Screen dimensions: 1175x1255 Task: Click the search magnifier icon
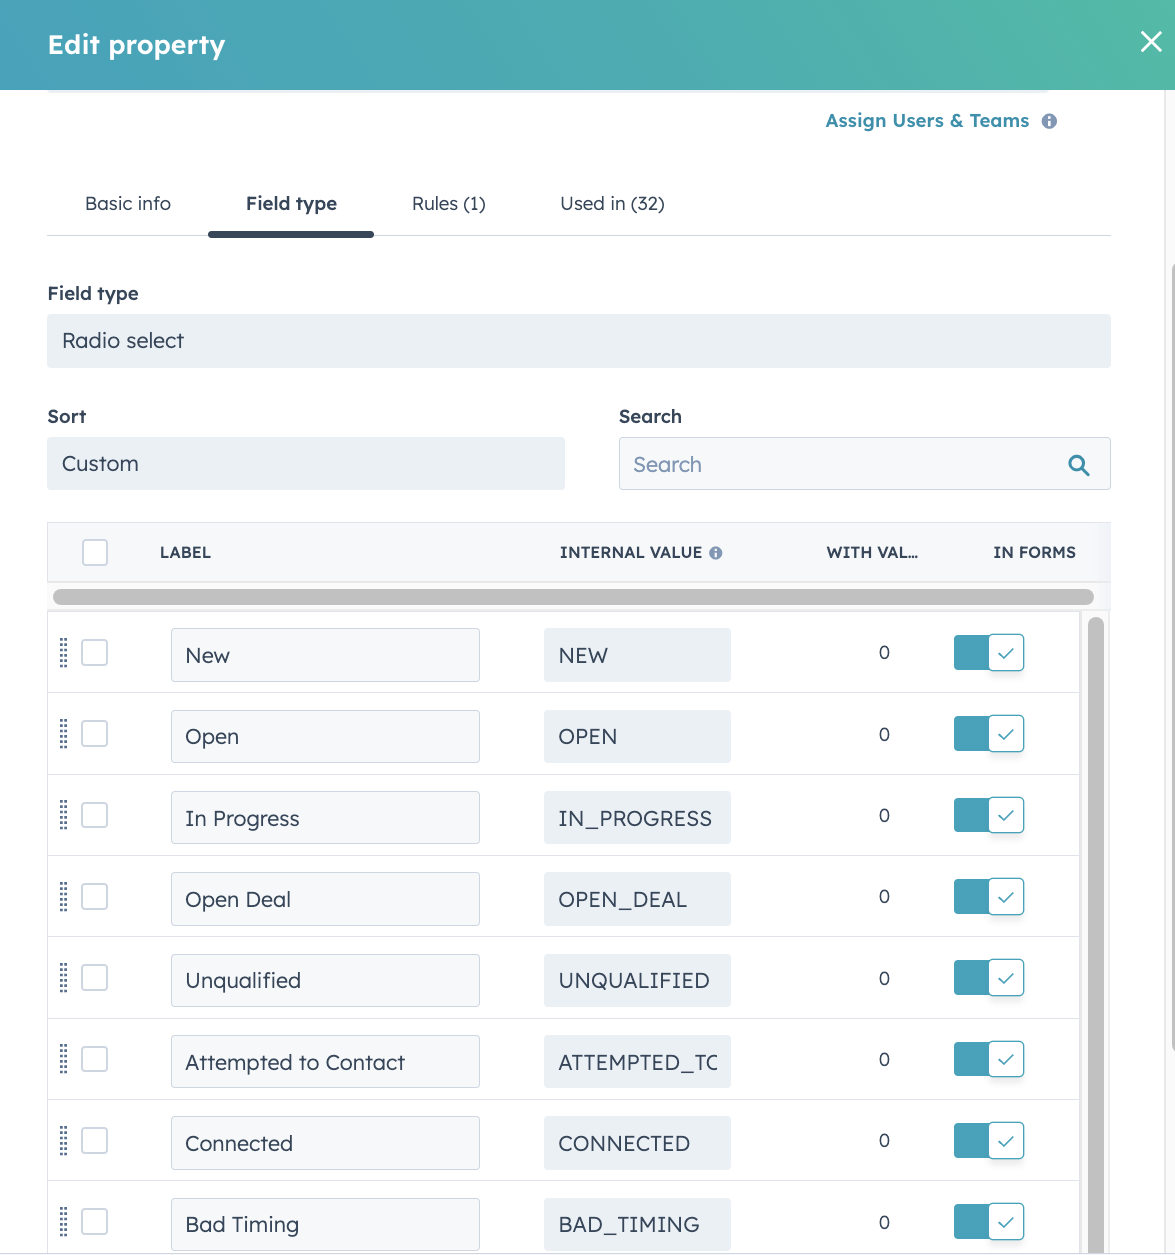1078,465
